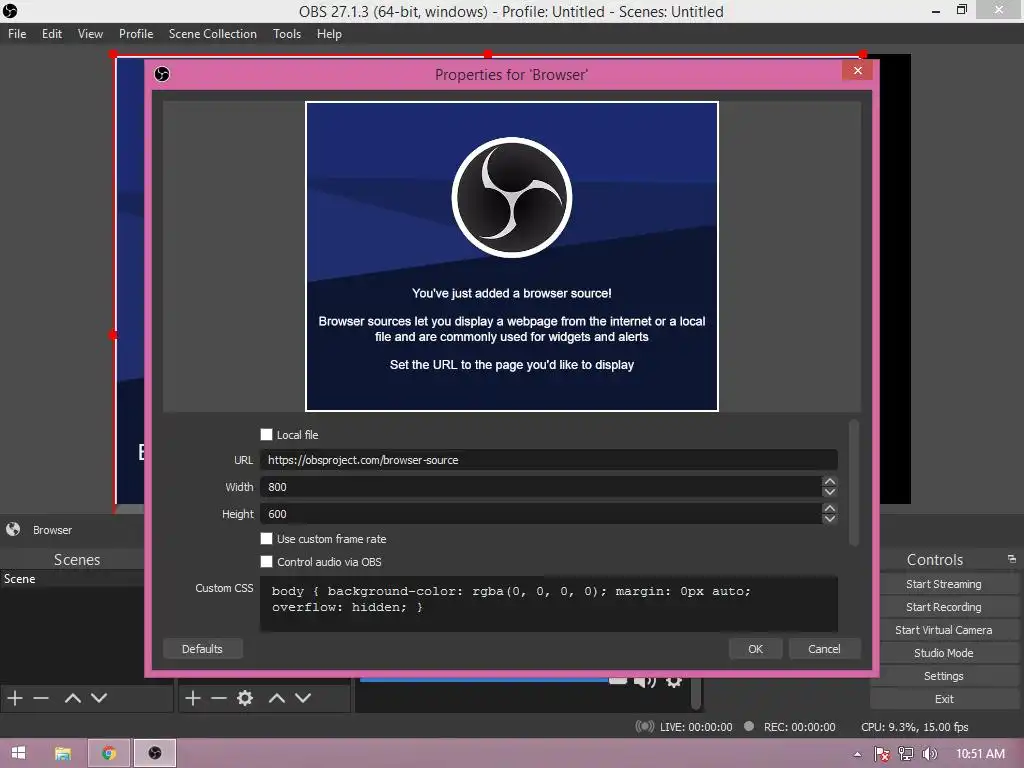This screenshot has width=1024, height=768.
Task: Click Action Center flag tray icon
Action: pyautogui.click(x=882, y=754)
